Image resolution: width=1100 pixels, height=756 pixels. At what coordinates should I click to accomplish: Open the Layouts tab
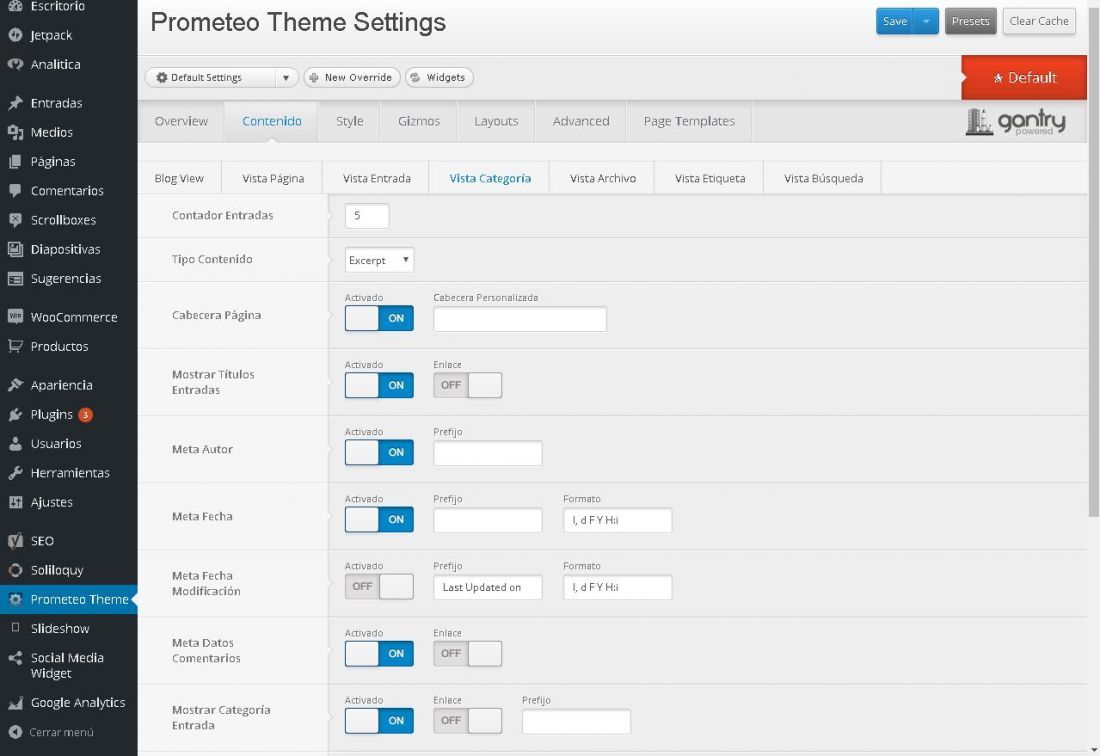click(496, 121)
